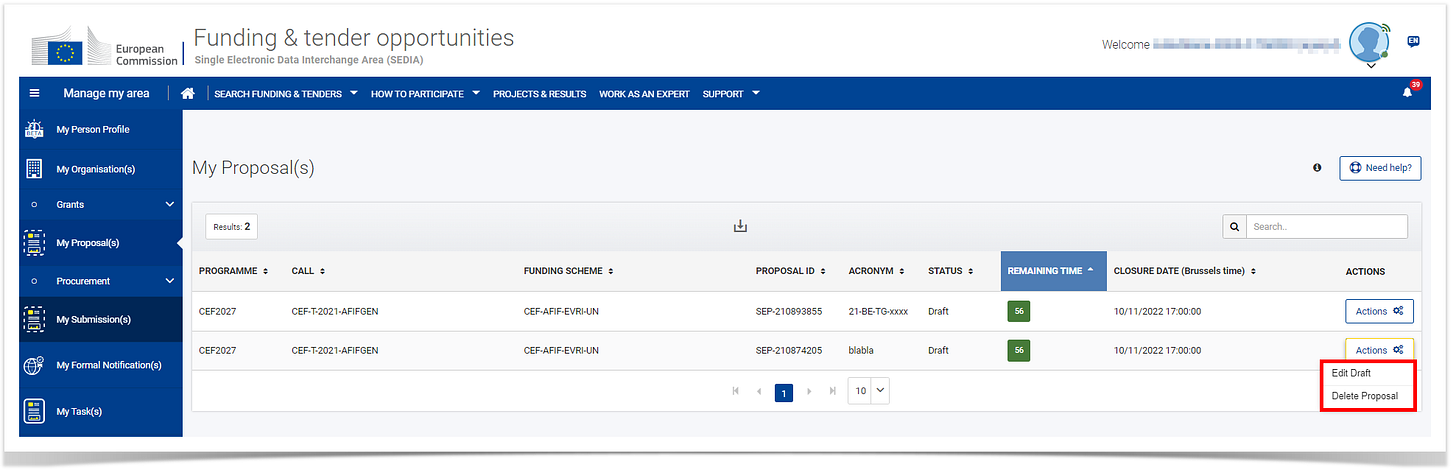The width and height of the screenshot is (1456, 473).
Task: Open My Organisation(s) link
Action: [95, 169]
